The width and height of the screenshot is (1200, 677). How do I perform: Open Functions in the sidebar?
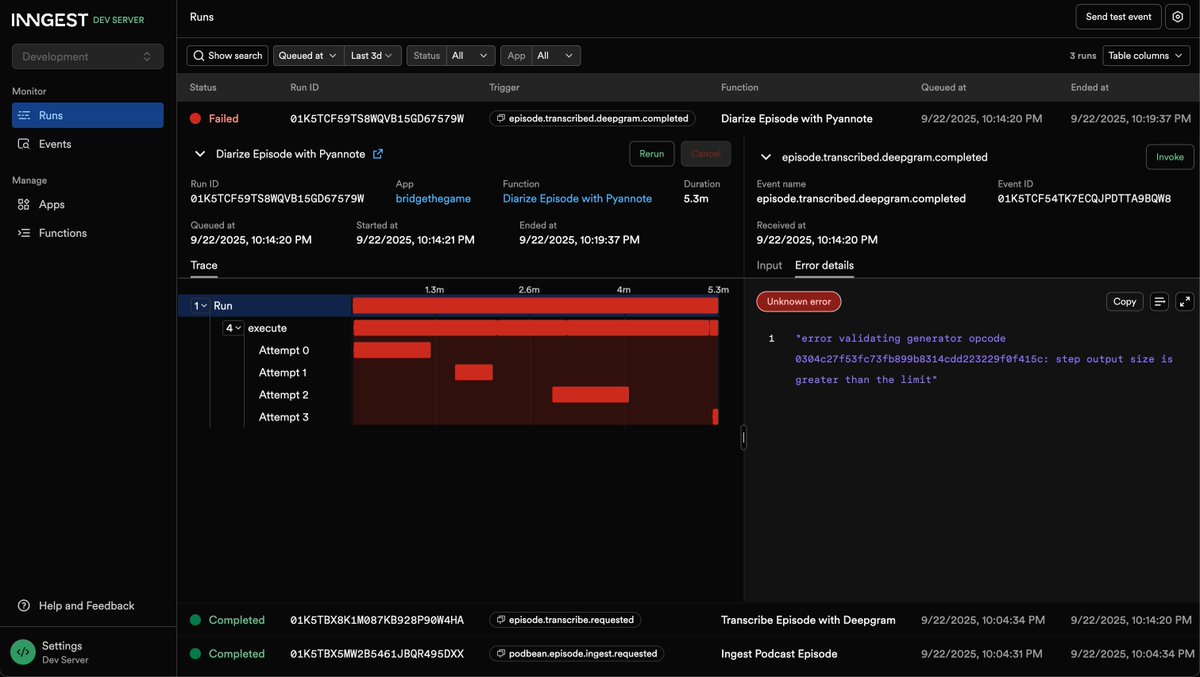point(88,233)
